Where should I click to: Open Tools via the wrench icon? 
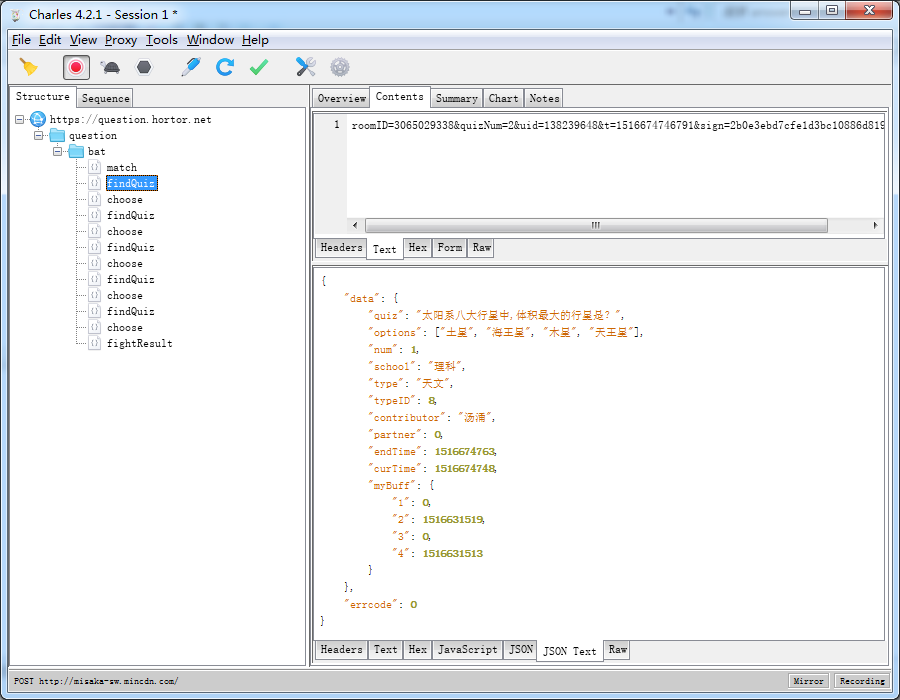pos(305,67)
